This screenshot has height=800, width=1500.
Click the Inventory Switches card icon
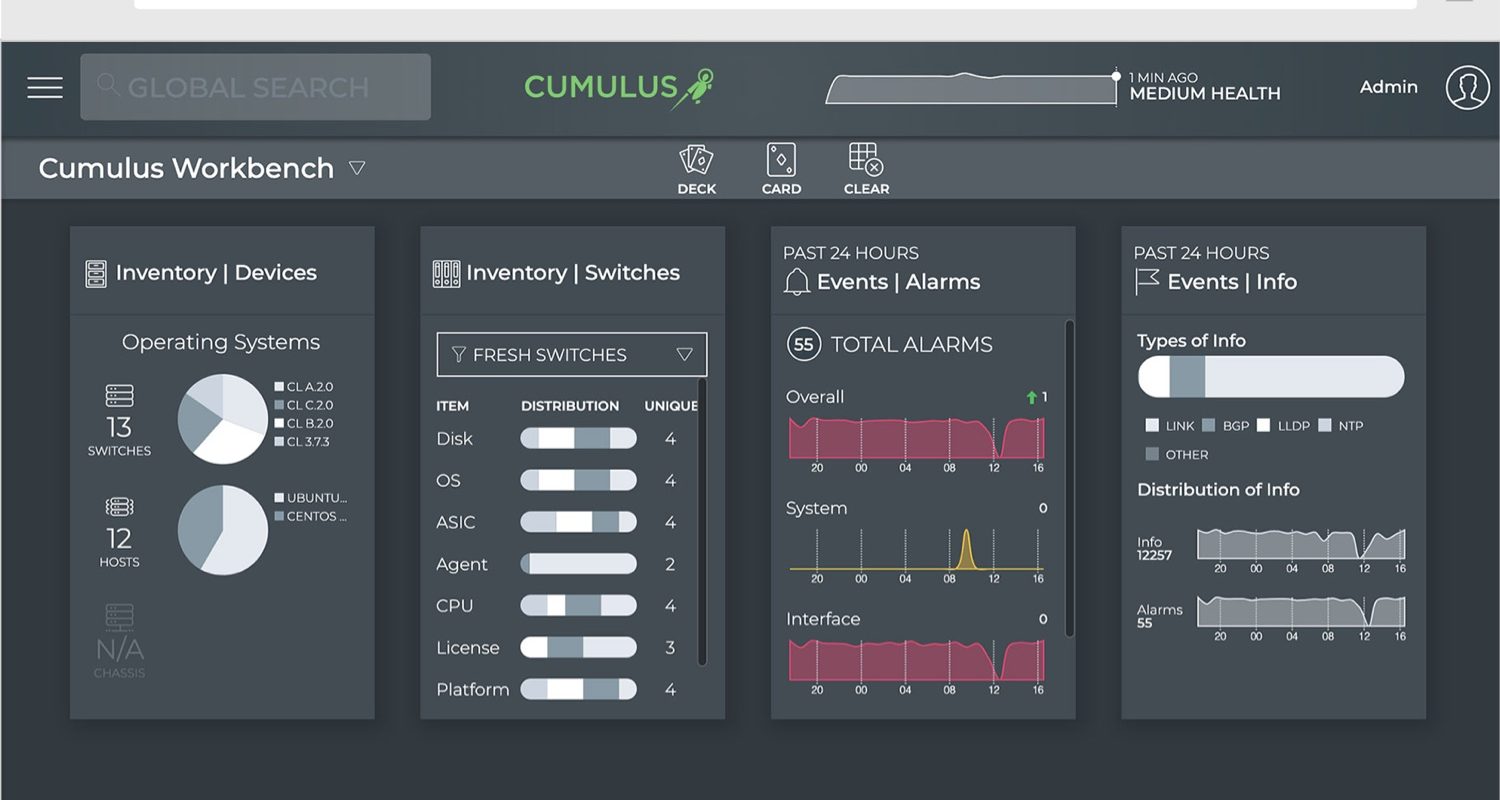pyautogui.click(x=446, y=273)
